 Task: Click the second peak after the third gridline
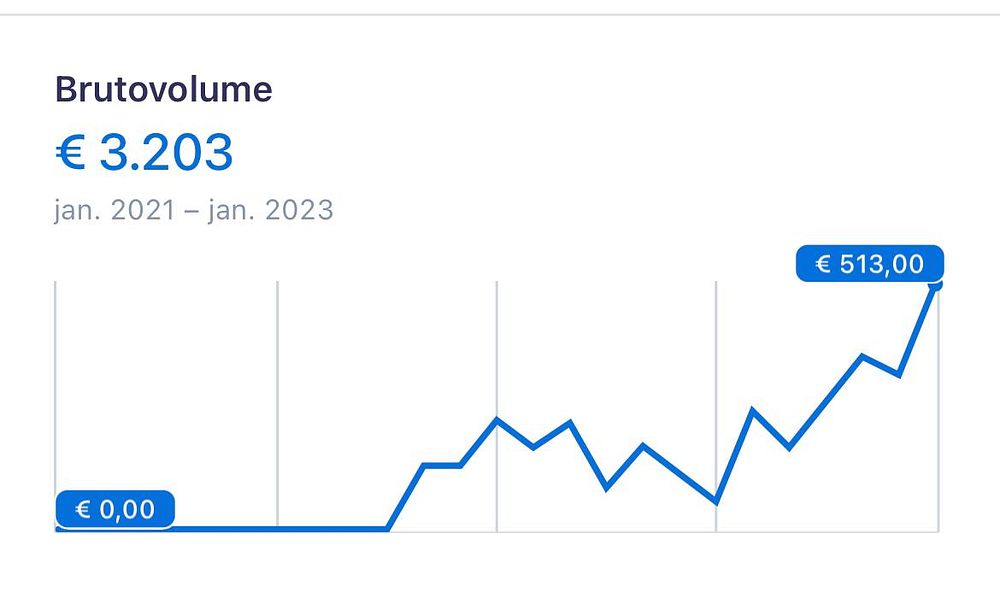pos(570,421)
